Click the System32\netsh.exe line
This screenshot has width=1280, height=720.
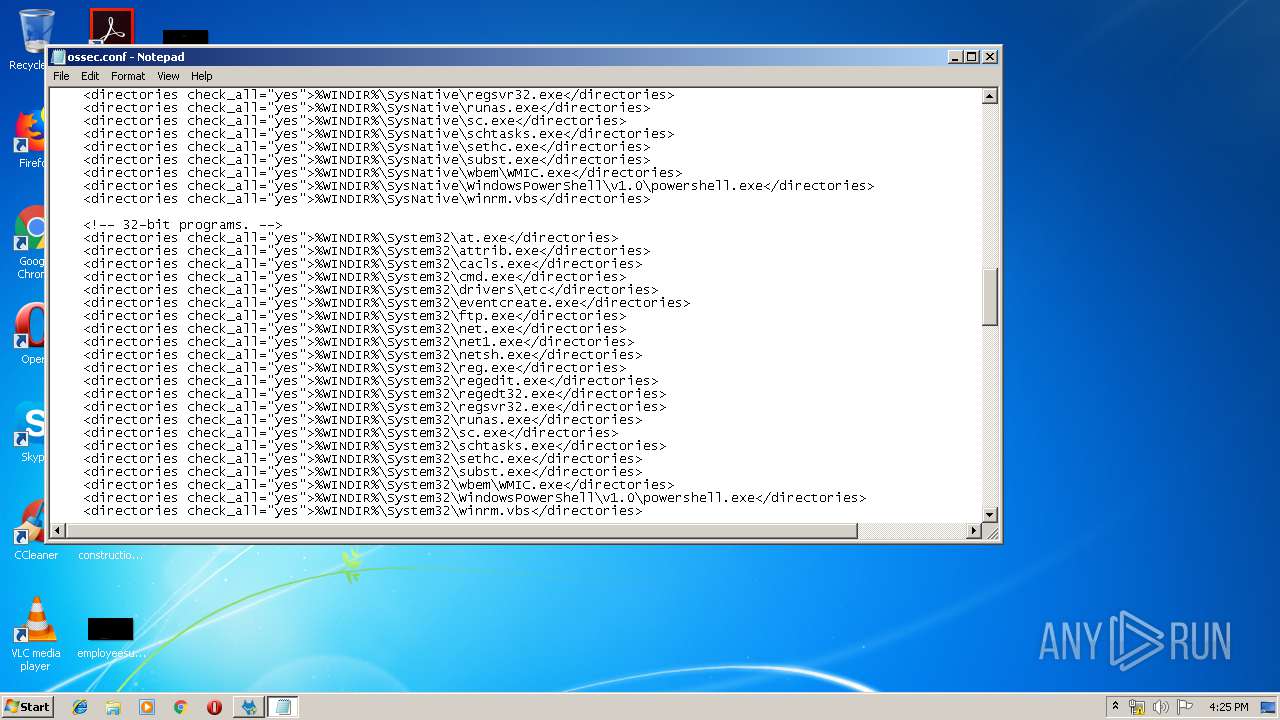[x=363, y=355]
